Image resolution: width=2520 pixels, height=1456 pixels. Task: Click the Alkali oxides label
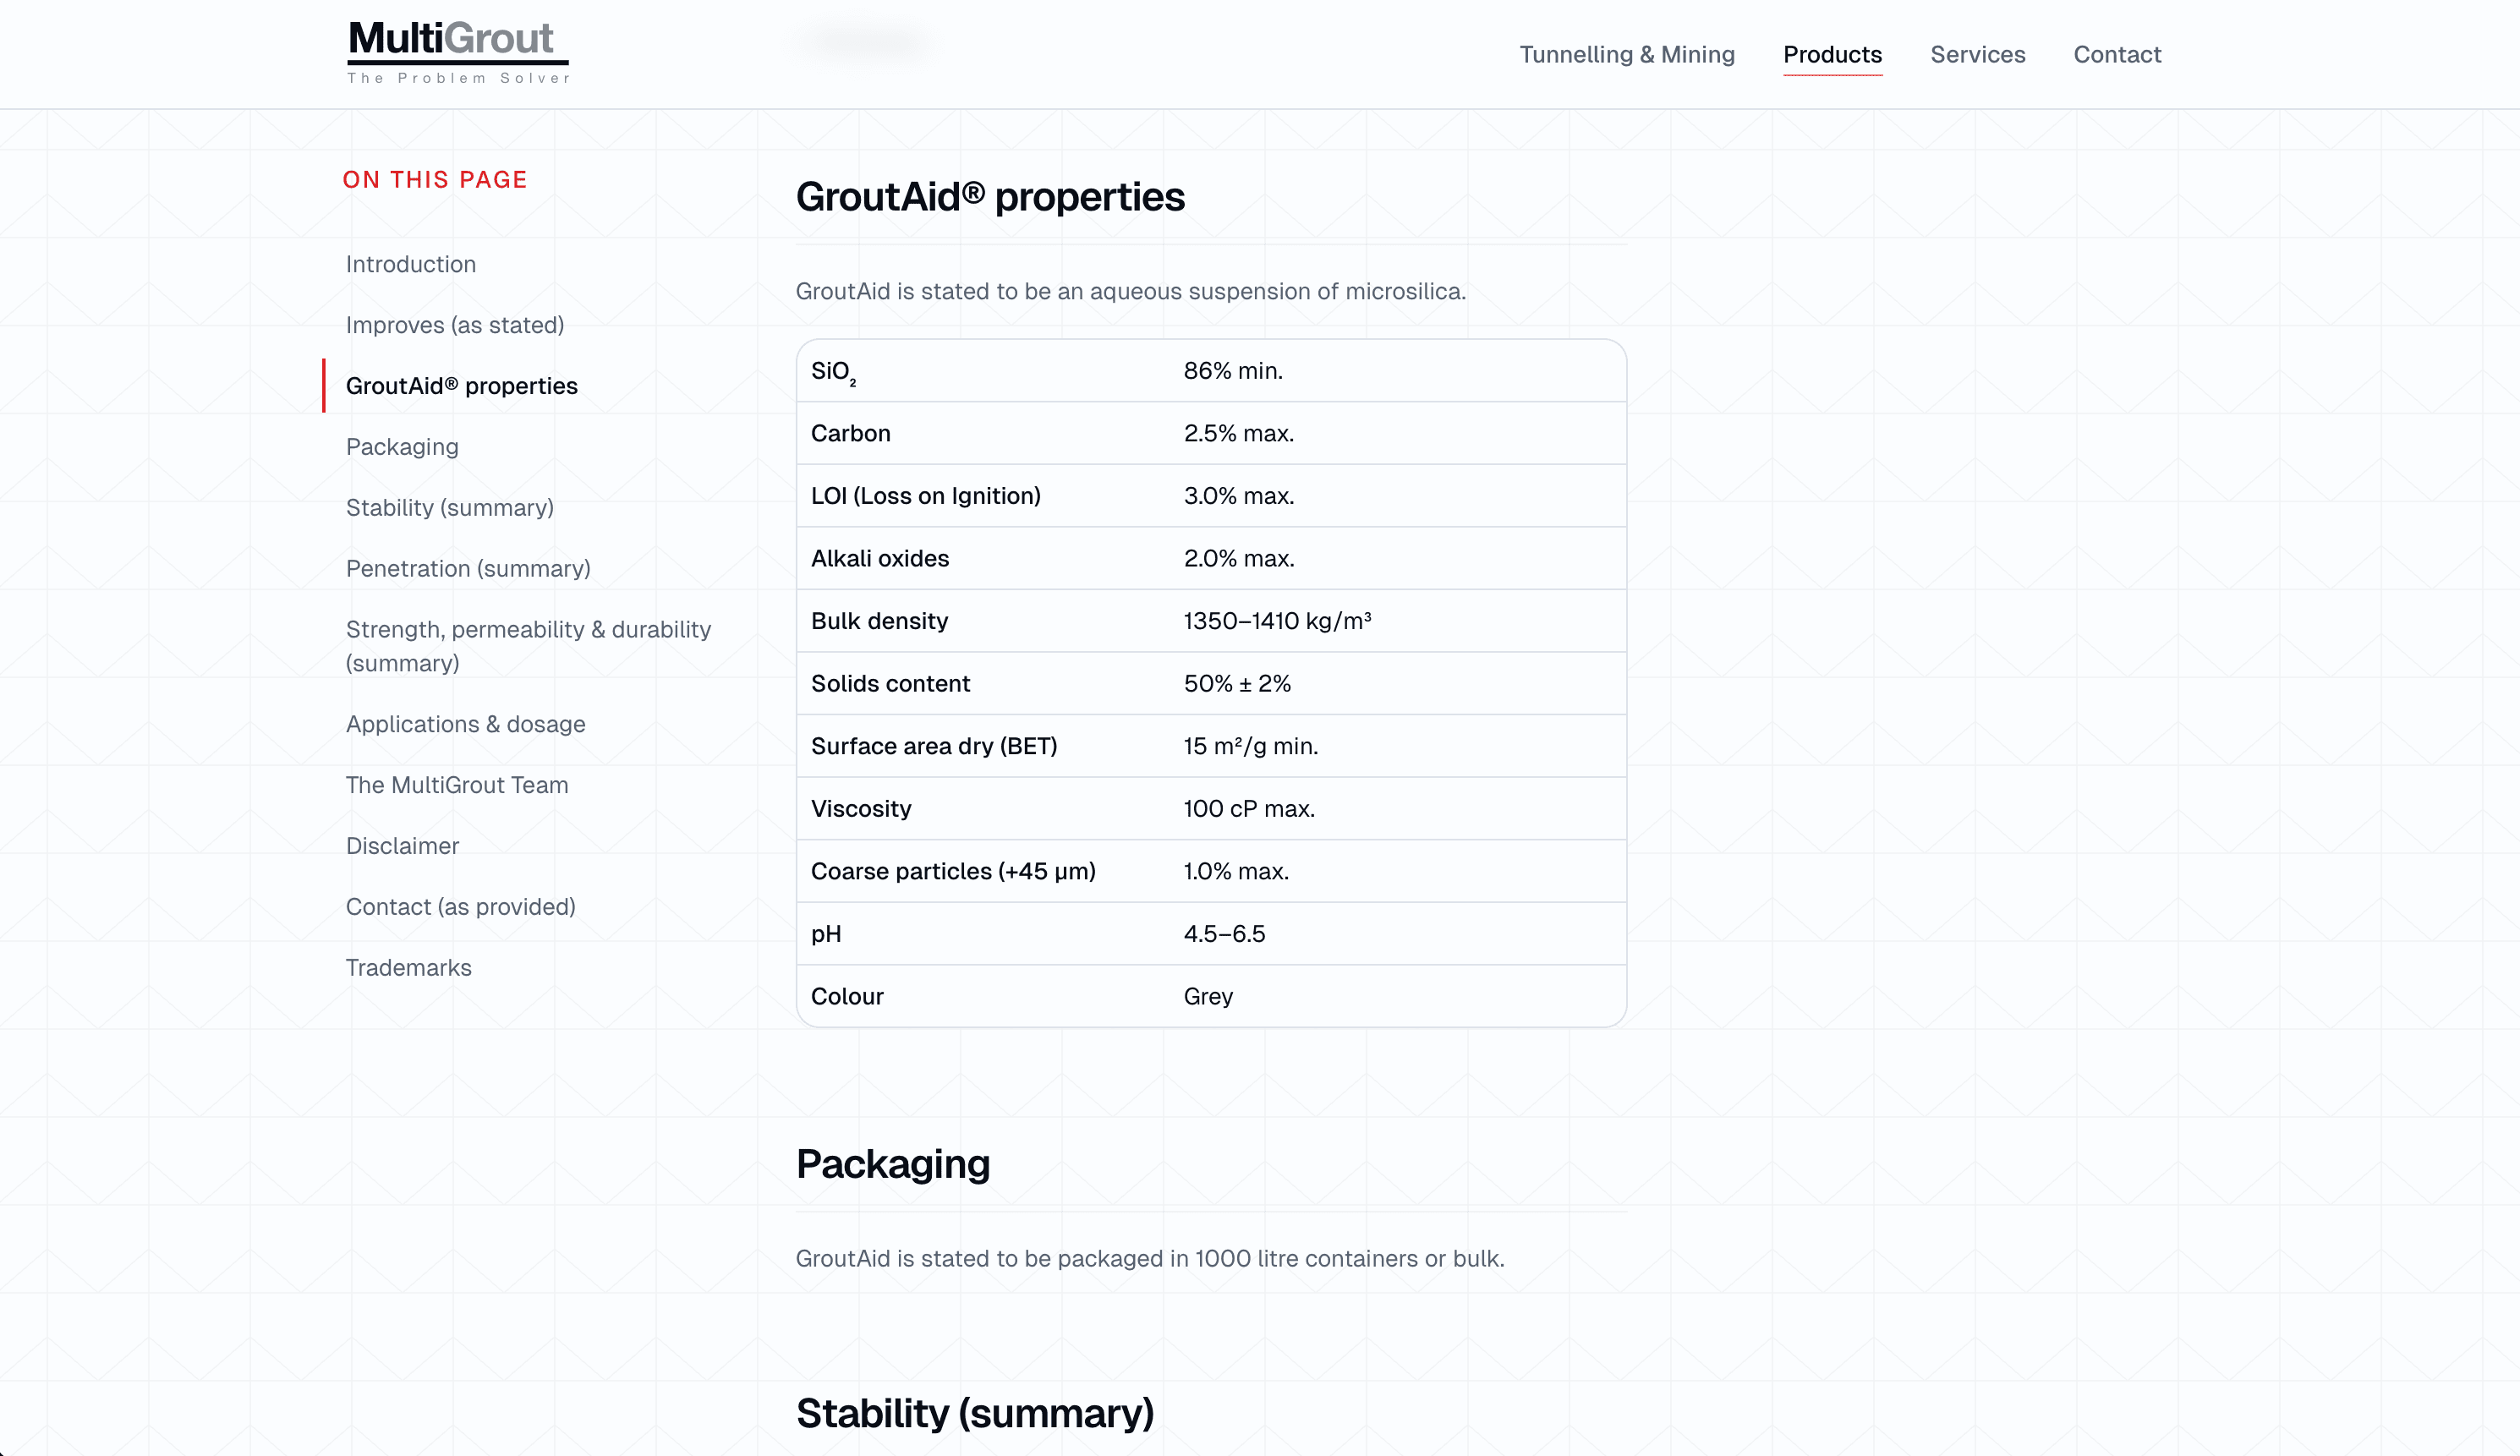pyautogui.click(x=880, y=558)
